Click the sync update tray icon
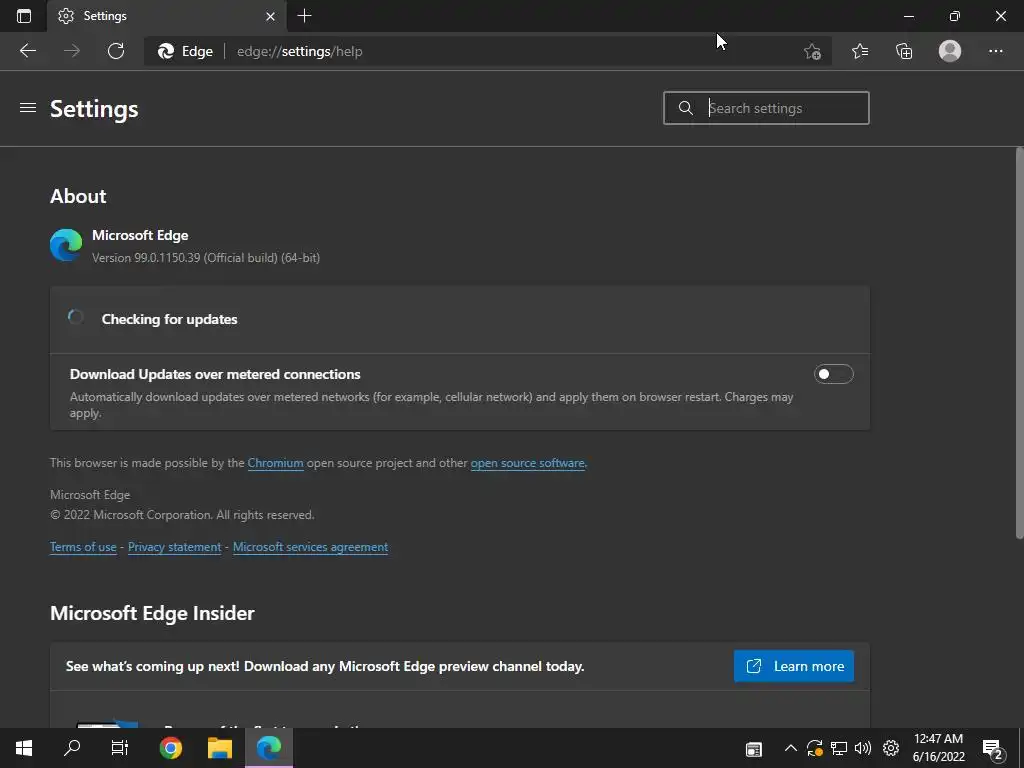1024x768 pixels. pyautogui.click(x=814, y=748)
